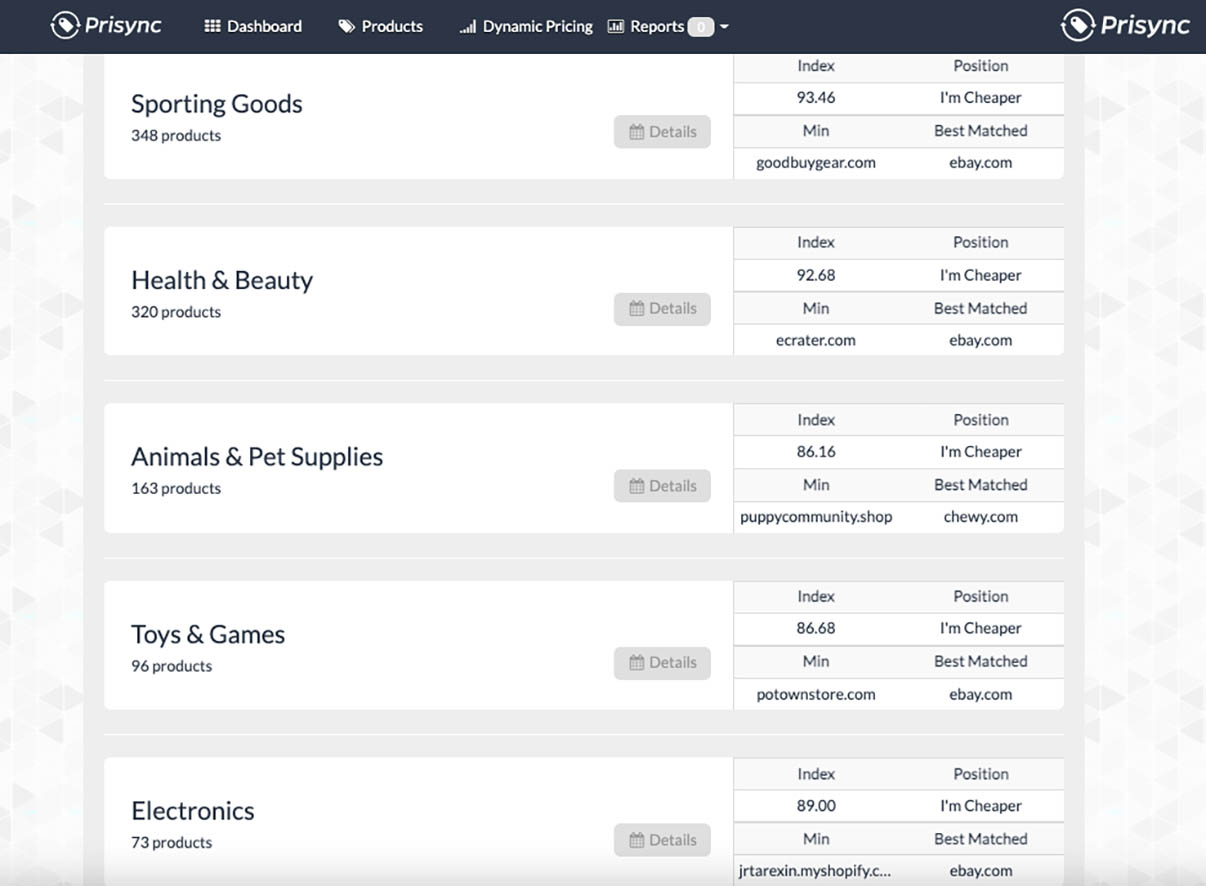Click the Prisync logo at top right
The image size is (1206, 886).
point(1125,26)
